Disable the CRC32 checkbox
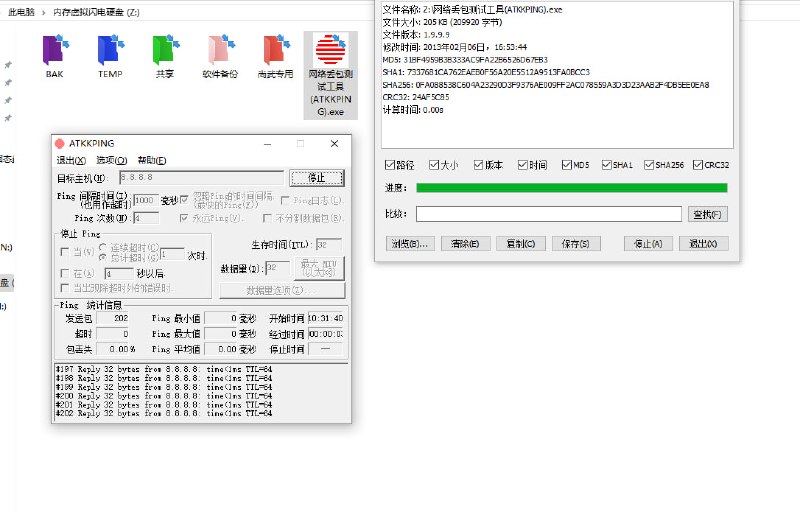The height and width of the screenshot is (512, 800). [696, 165]
